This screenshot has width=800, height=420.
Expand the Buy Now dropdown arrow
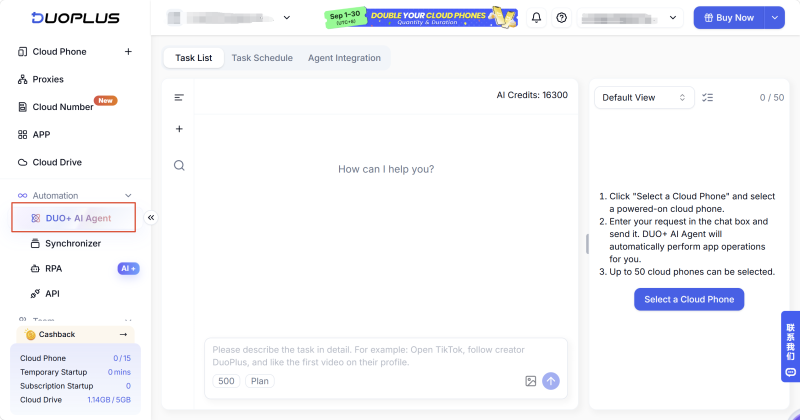click(x=774, y=18)
